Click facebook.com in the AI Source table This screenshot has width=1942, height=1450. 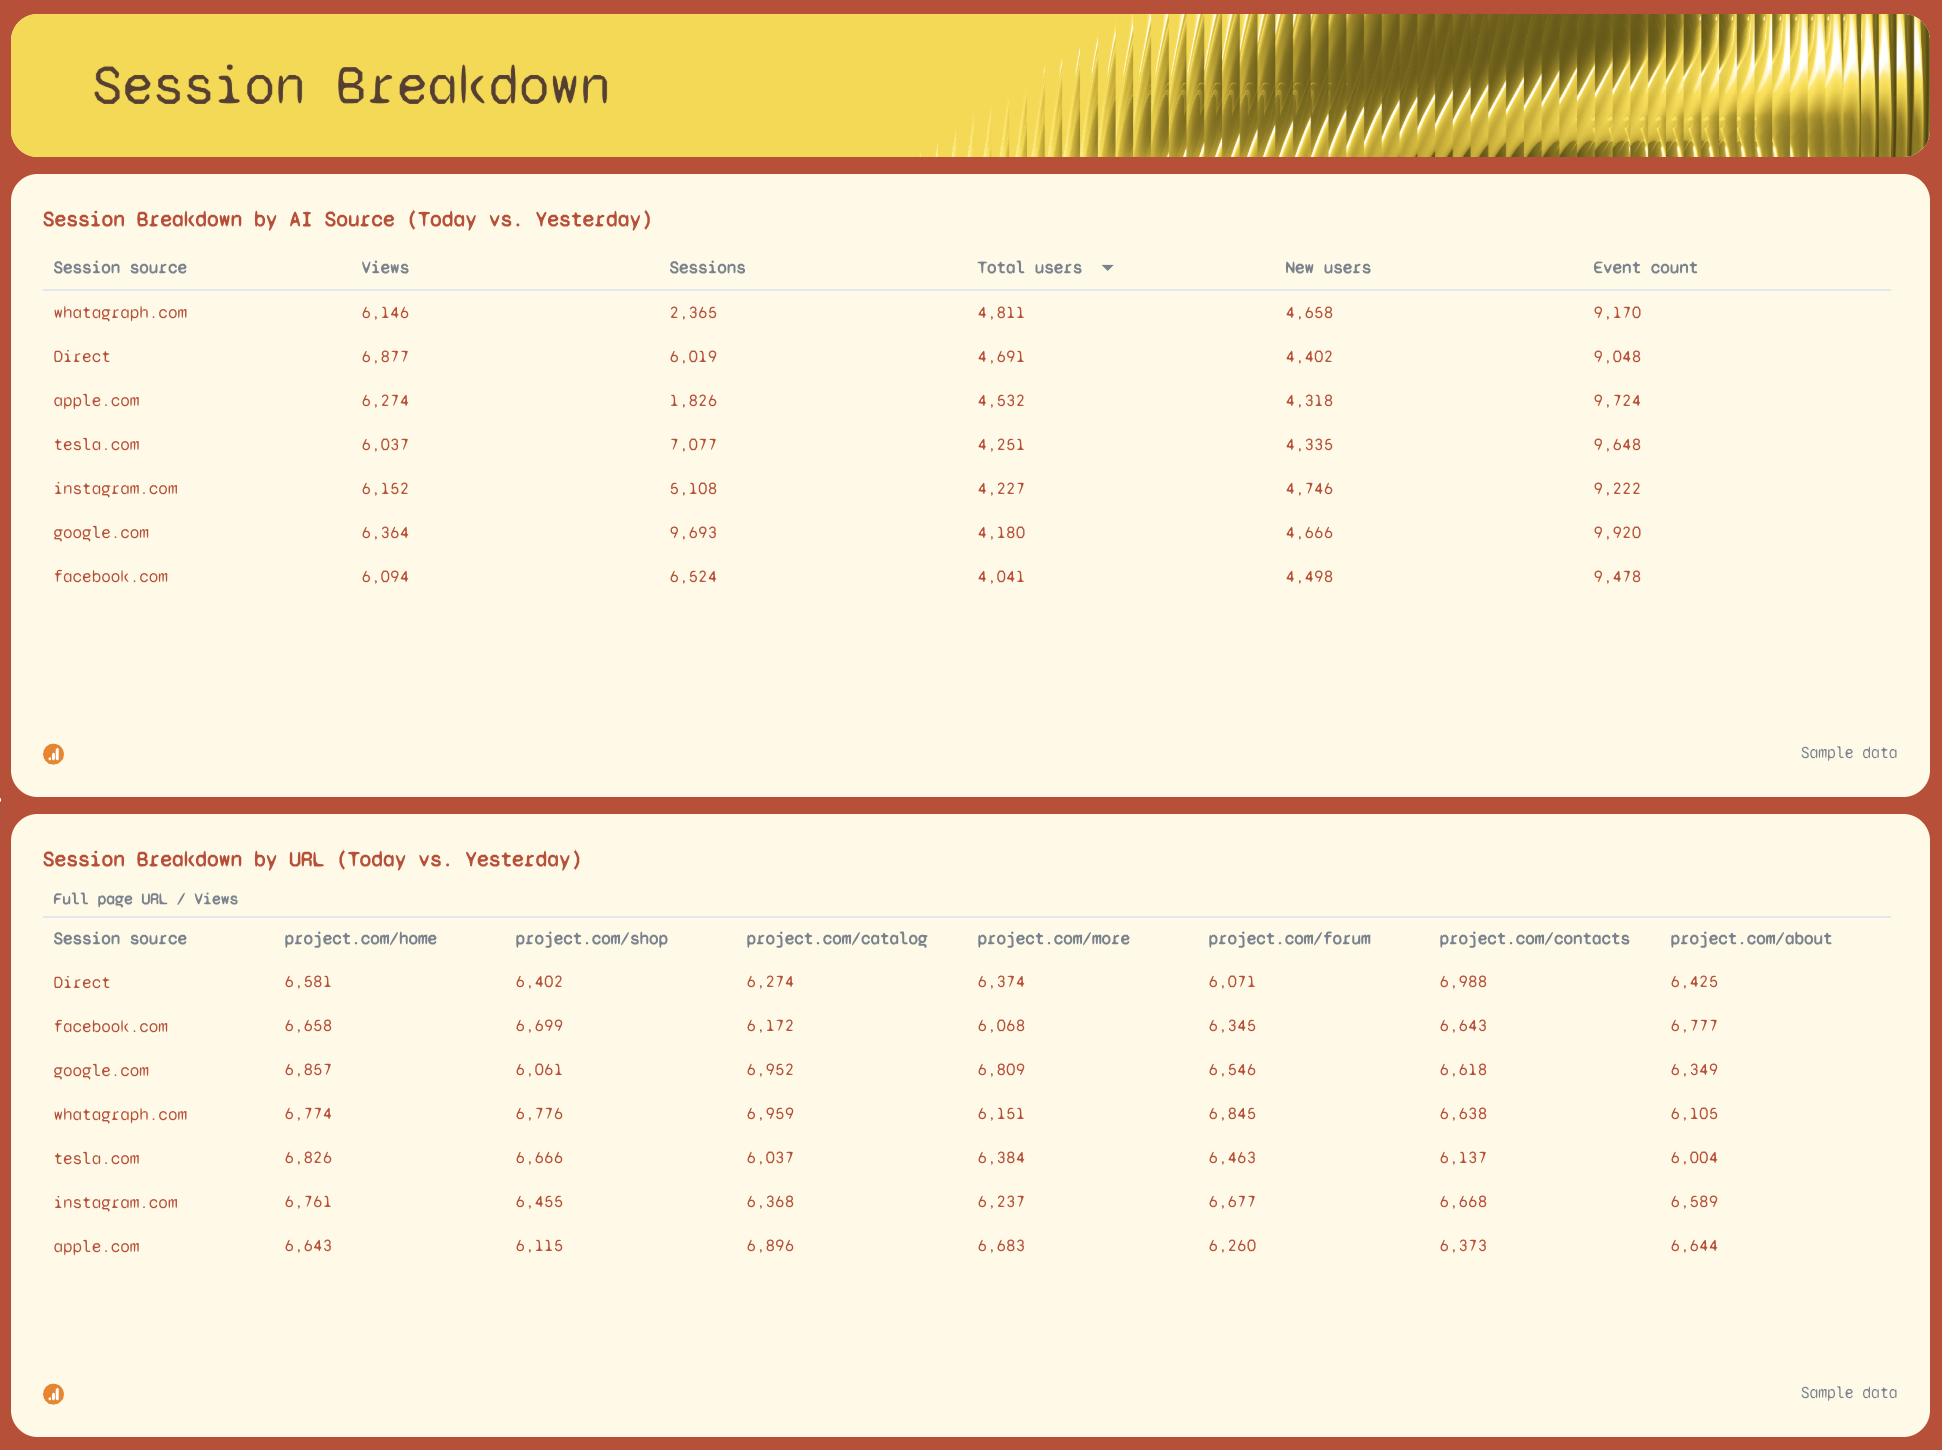[111, 576]
